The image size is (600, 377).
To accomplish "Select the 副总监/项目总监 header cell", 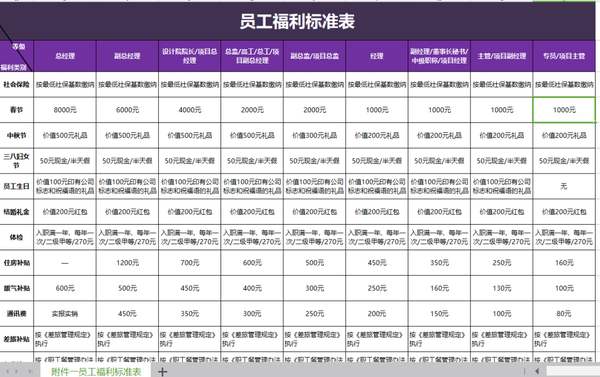I will tap(315, 56).
